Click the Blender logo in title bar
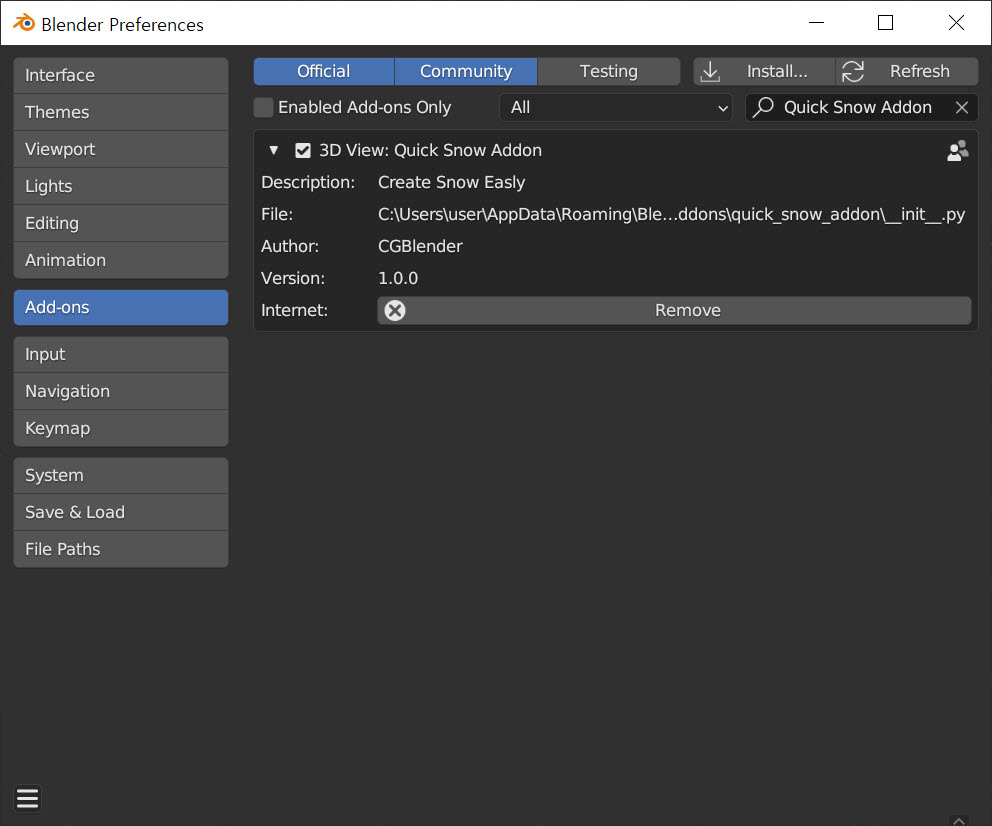Screen dimensions: 992x826 point(24,23)
